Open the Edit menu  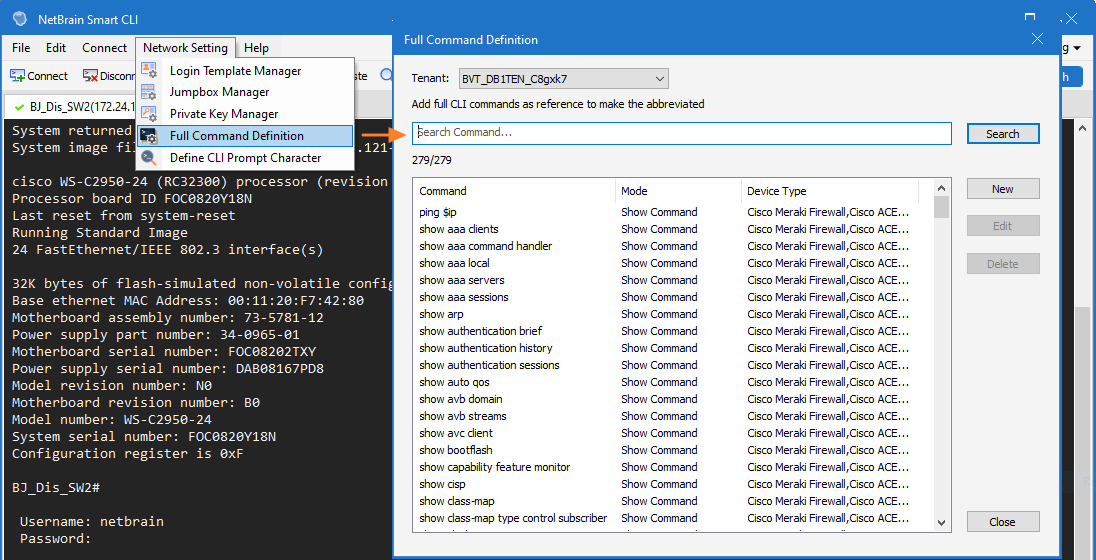coord(56,48)
